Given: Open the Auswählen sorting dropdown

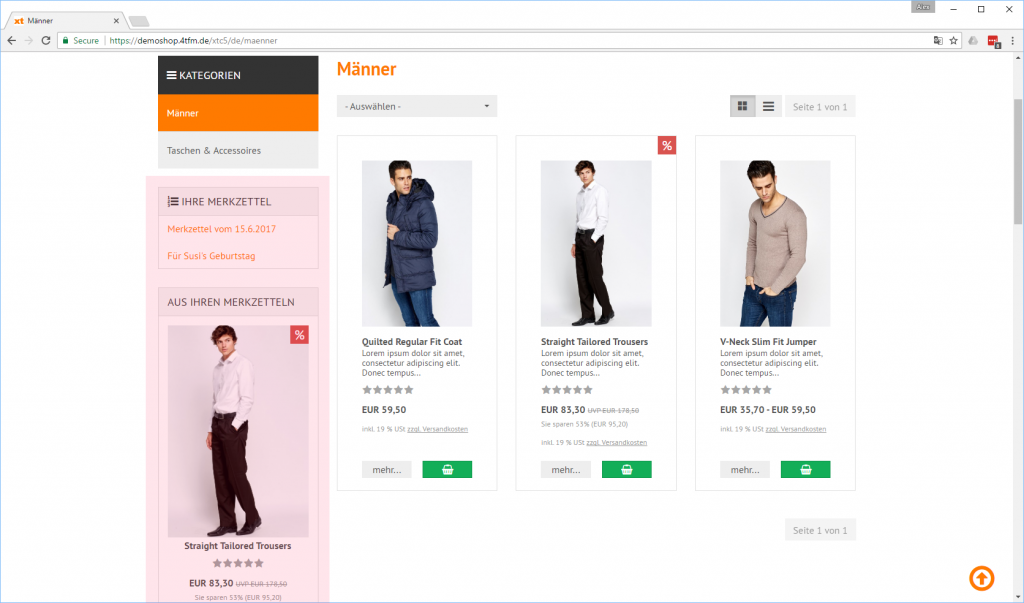Looking at the screenshot, I should (x=417, y=106).
